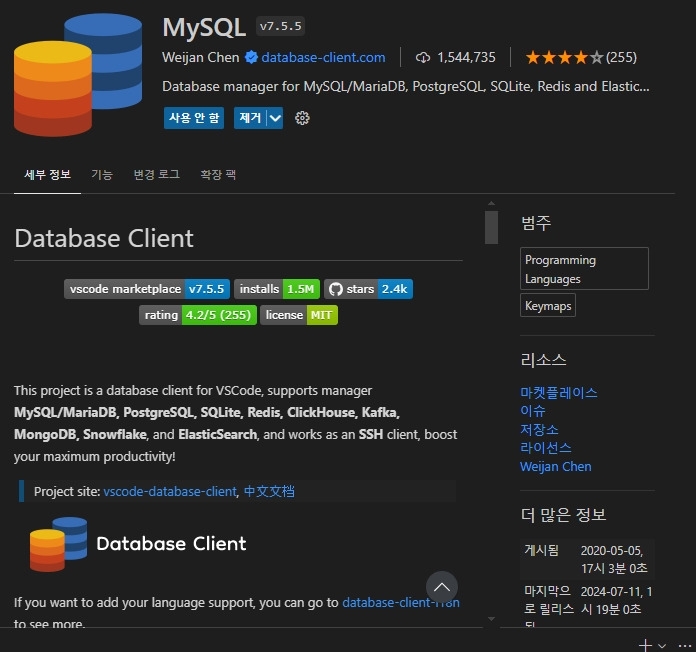This screenshot has height=652, width=696.
Task: Open the 中文文档 documentation link
Action: click(x=269, y=491)
